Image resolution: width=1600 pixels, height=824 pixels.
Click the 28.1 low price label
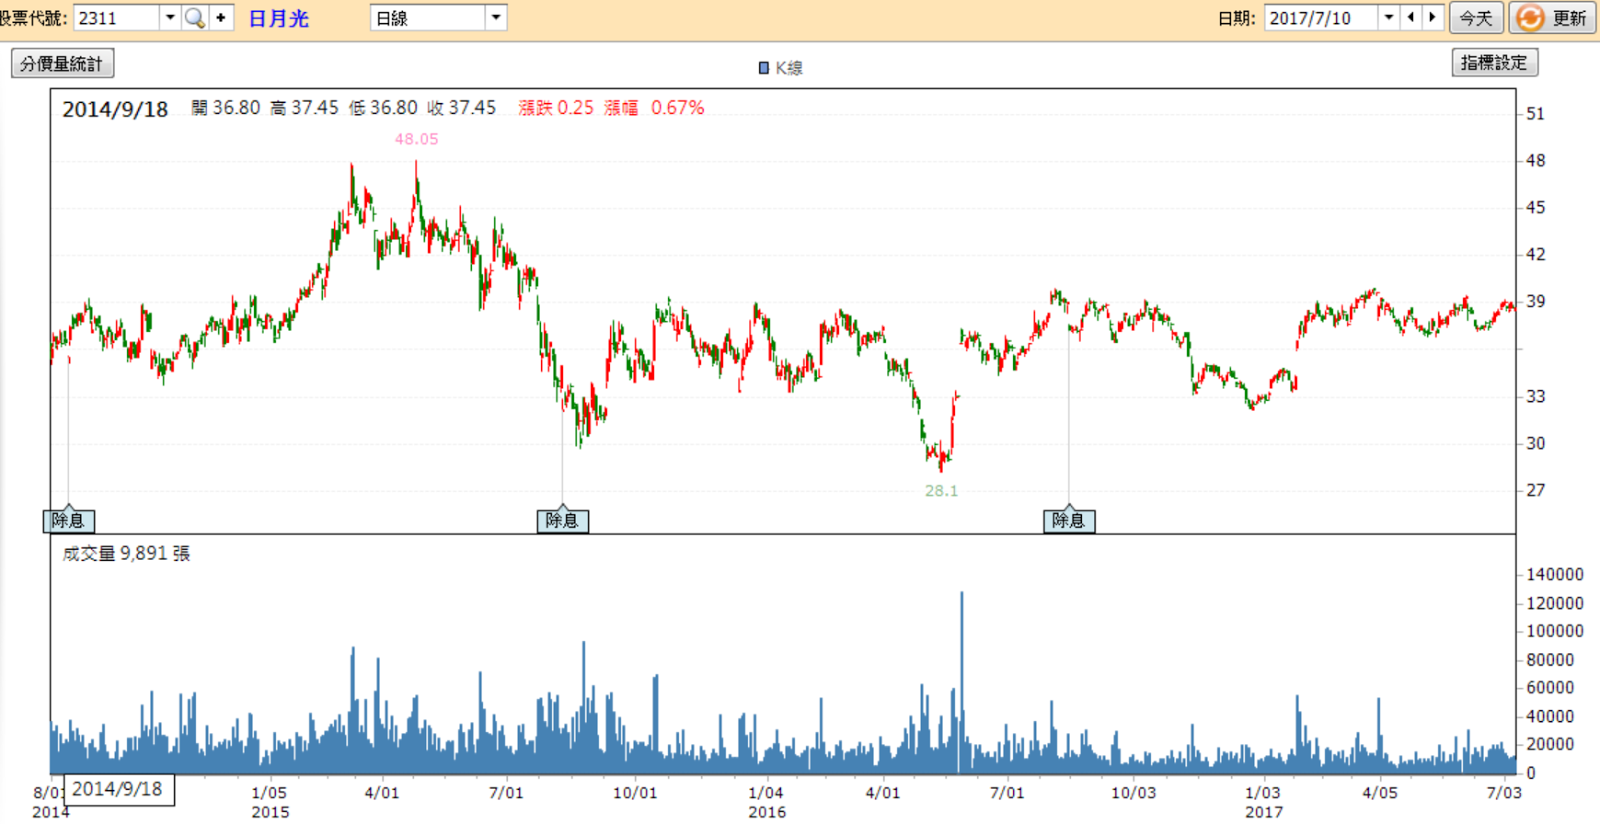click(x=941, y=491)
